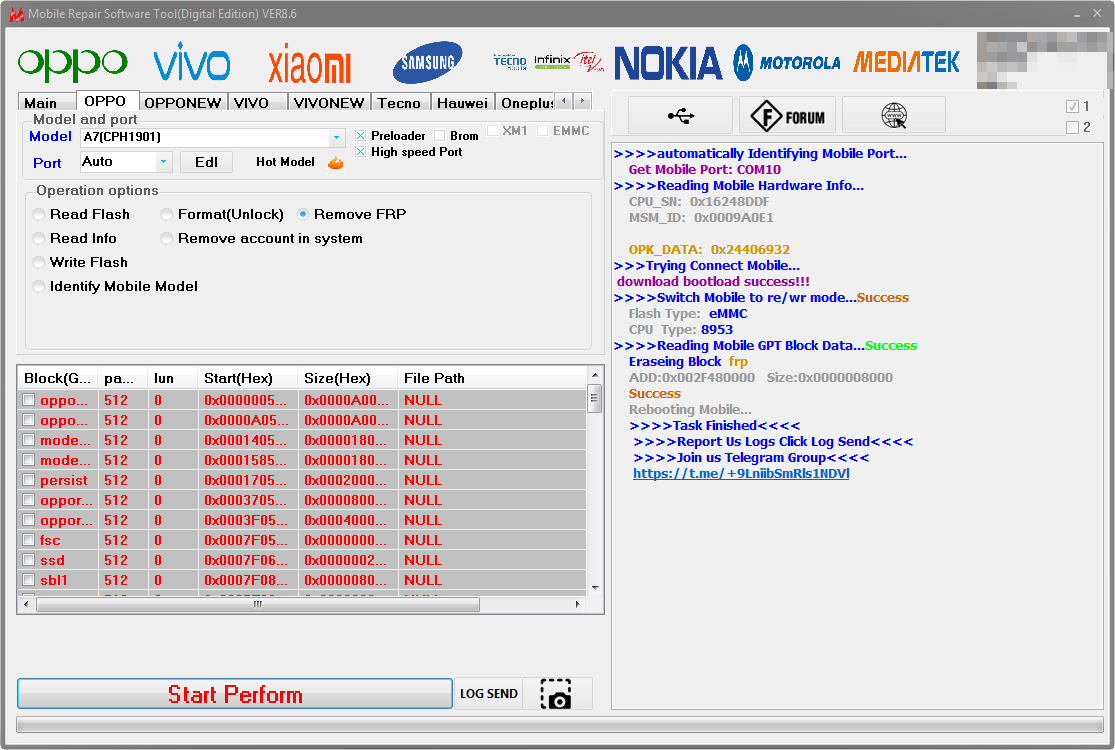Image resolution: width=1115 pixels, height=750 pixels.
Task: Click the bottom progress bar
Action: 560,724
